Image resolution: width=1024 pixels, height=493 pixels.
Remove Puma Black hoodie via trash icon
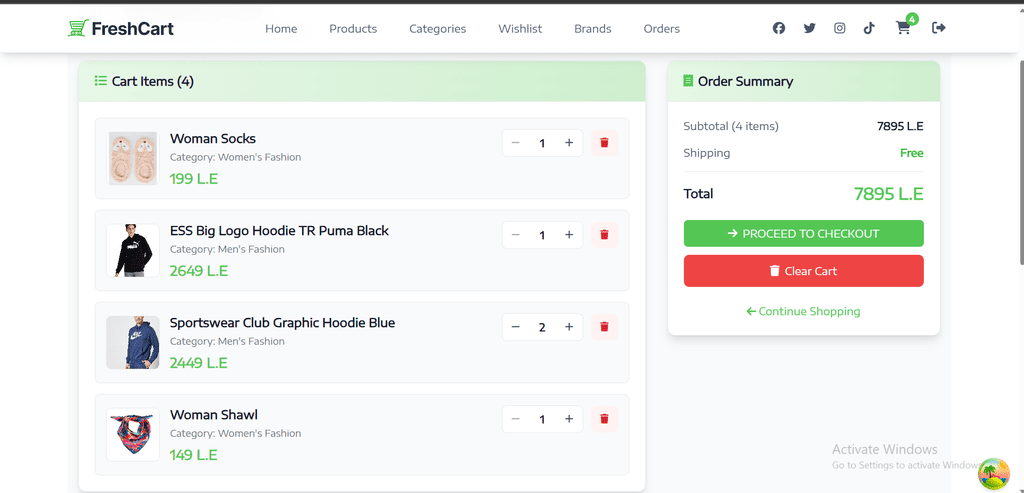click(x=604, y=234)
